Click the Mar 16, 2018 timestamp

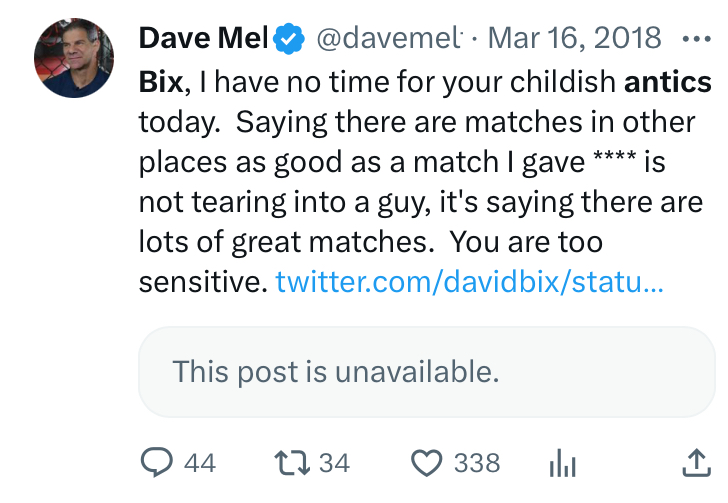pos(574,38)
